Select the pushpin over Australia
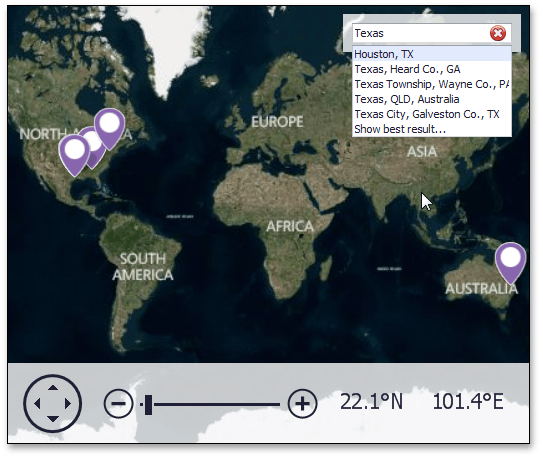This screenshot has height=459, width=543. tap(510, 263)
